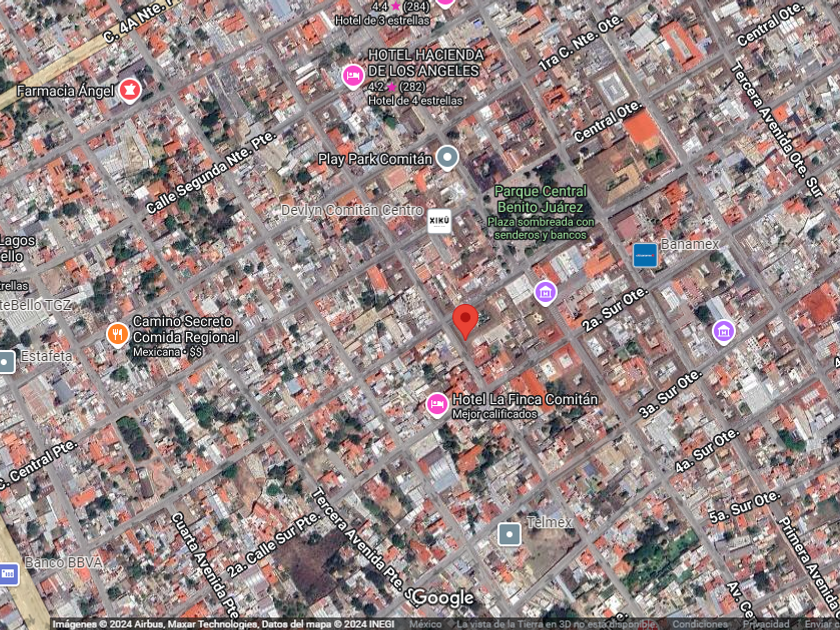Open the Estafeta marker icon

(x=6, y=362)
